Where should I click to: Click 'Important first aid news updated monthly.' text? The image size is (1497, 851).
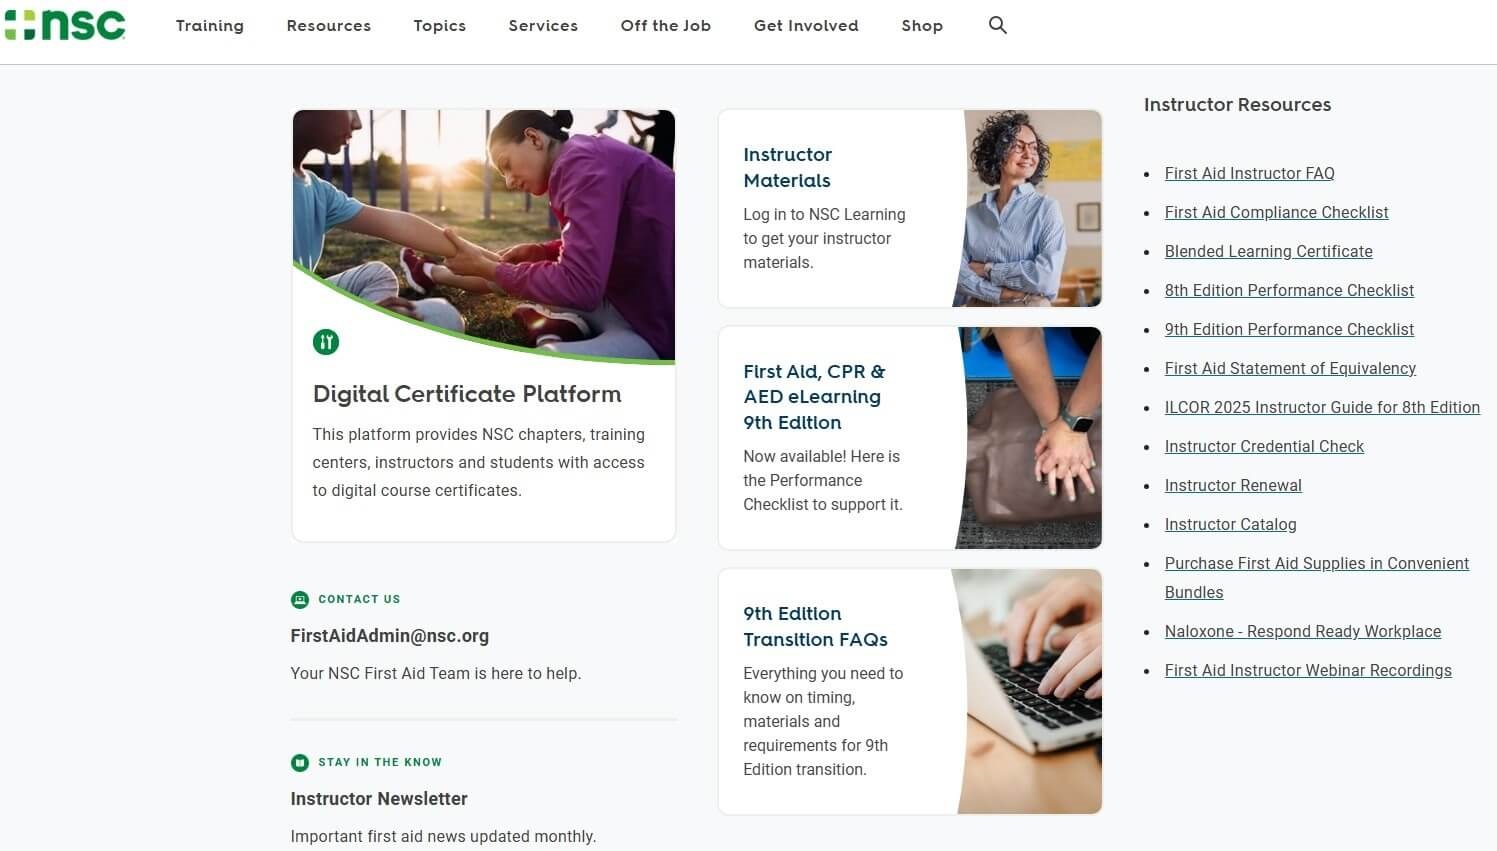point(443,837)
